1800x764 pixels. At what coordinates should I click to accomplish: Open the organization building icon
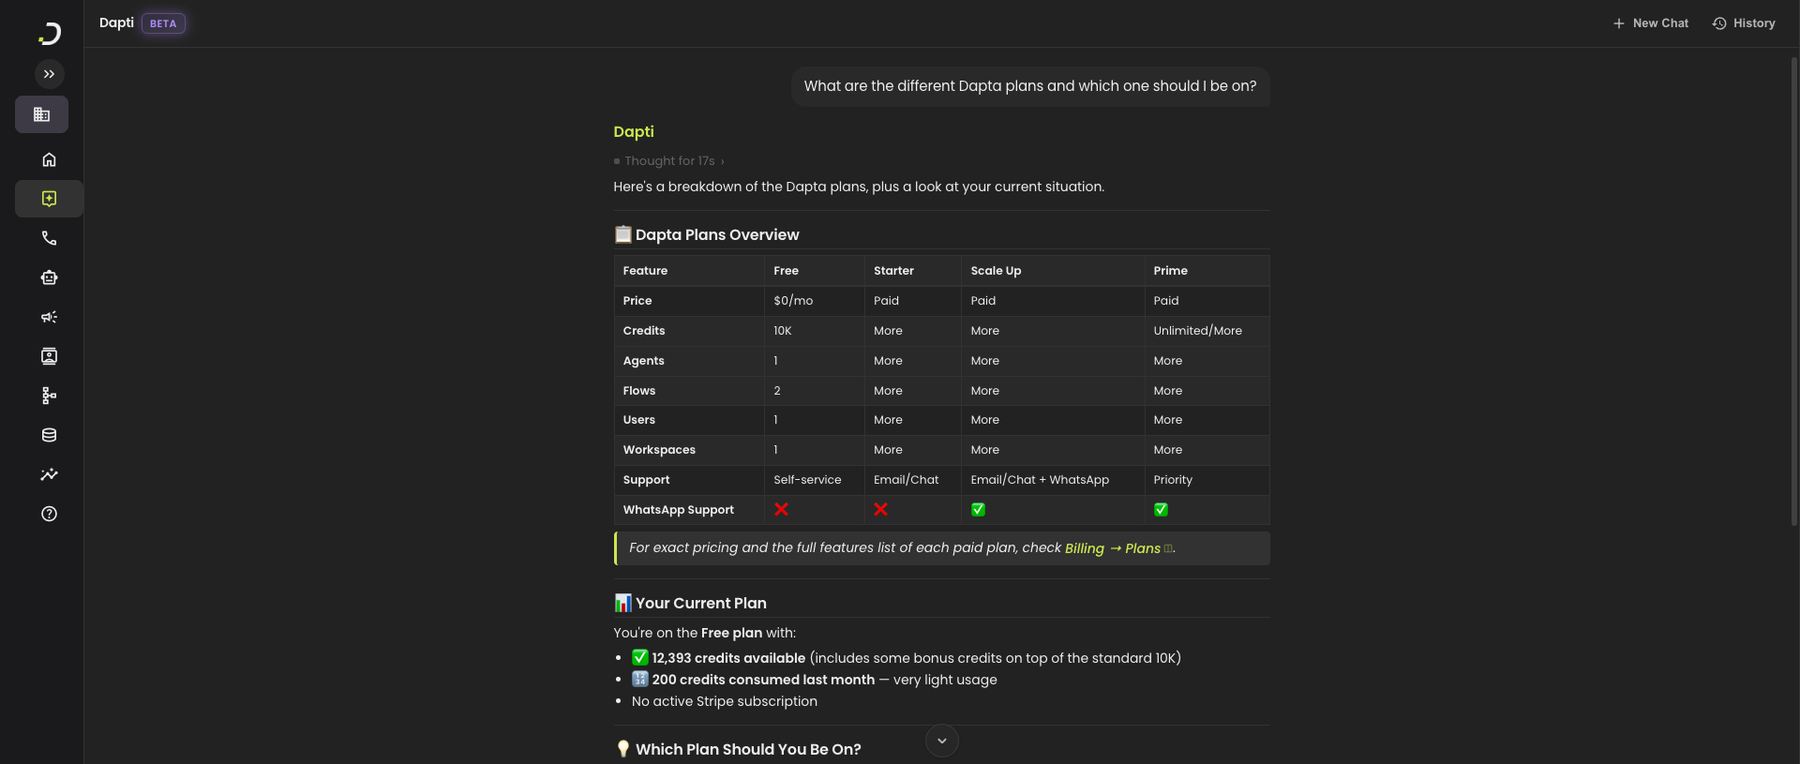[42, 115]
